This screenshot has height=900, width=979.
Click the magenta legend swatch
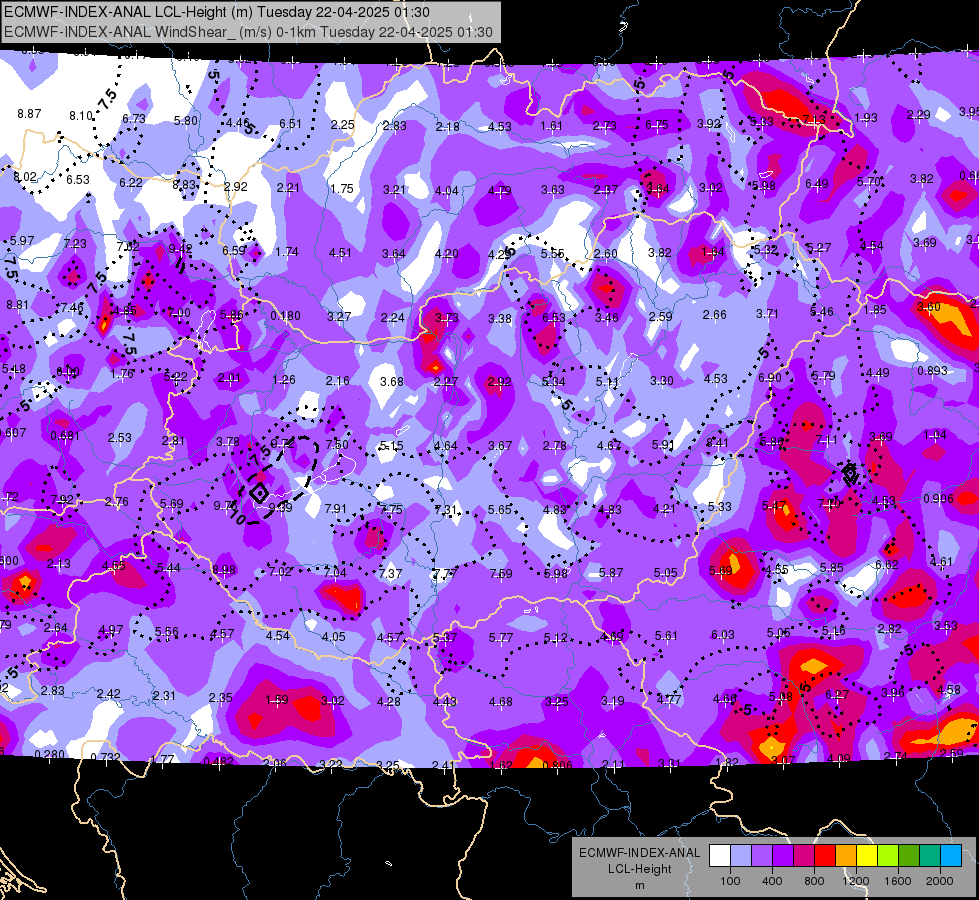point(804,856)
